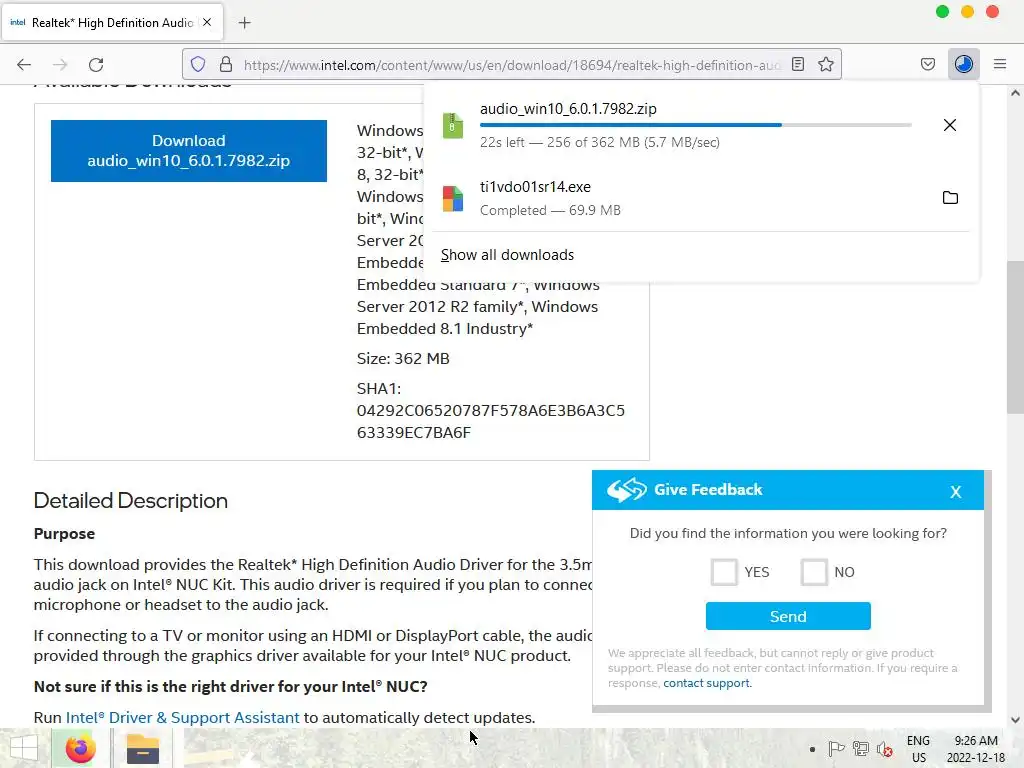The width and height of the screenshot is (1024, 768).
Task: Click 'Not sure if this is the right driver' text
Action: [x=231, y=686]
